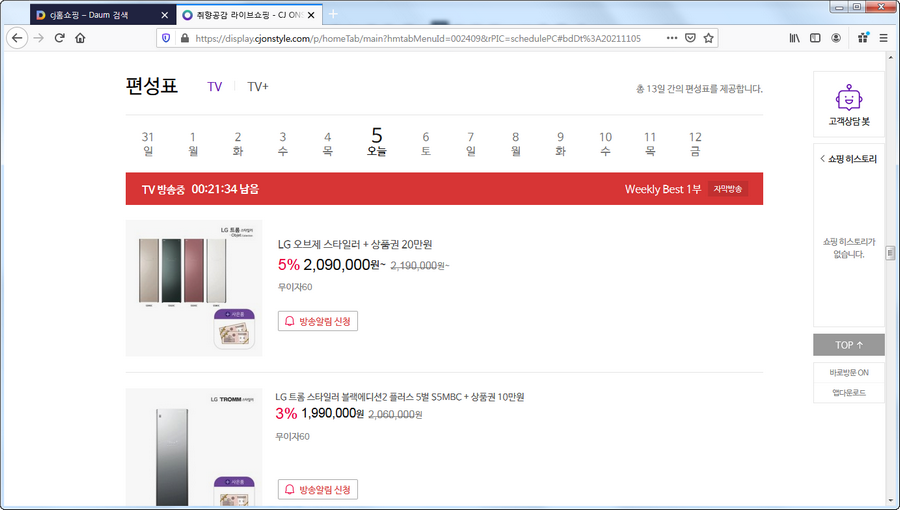Viewport: 900px width, 510px height.
Task: Select date 10 수 in schedule
Action: point(606,143)
